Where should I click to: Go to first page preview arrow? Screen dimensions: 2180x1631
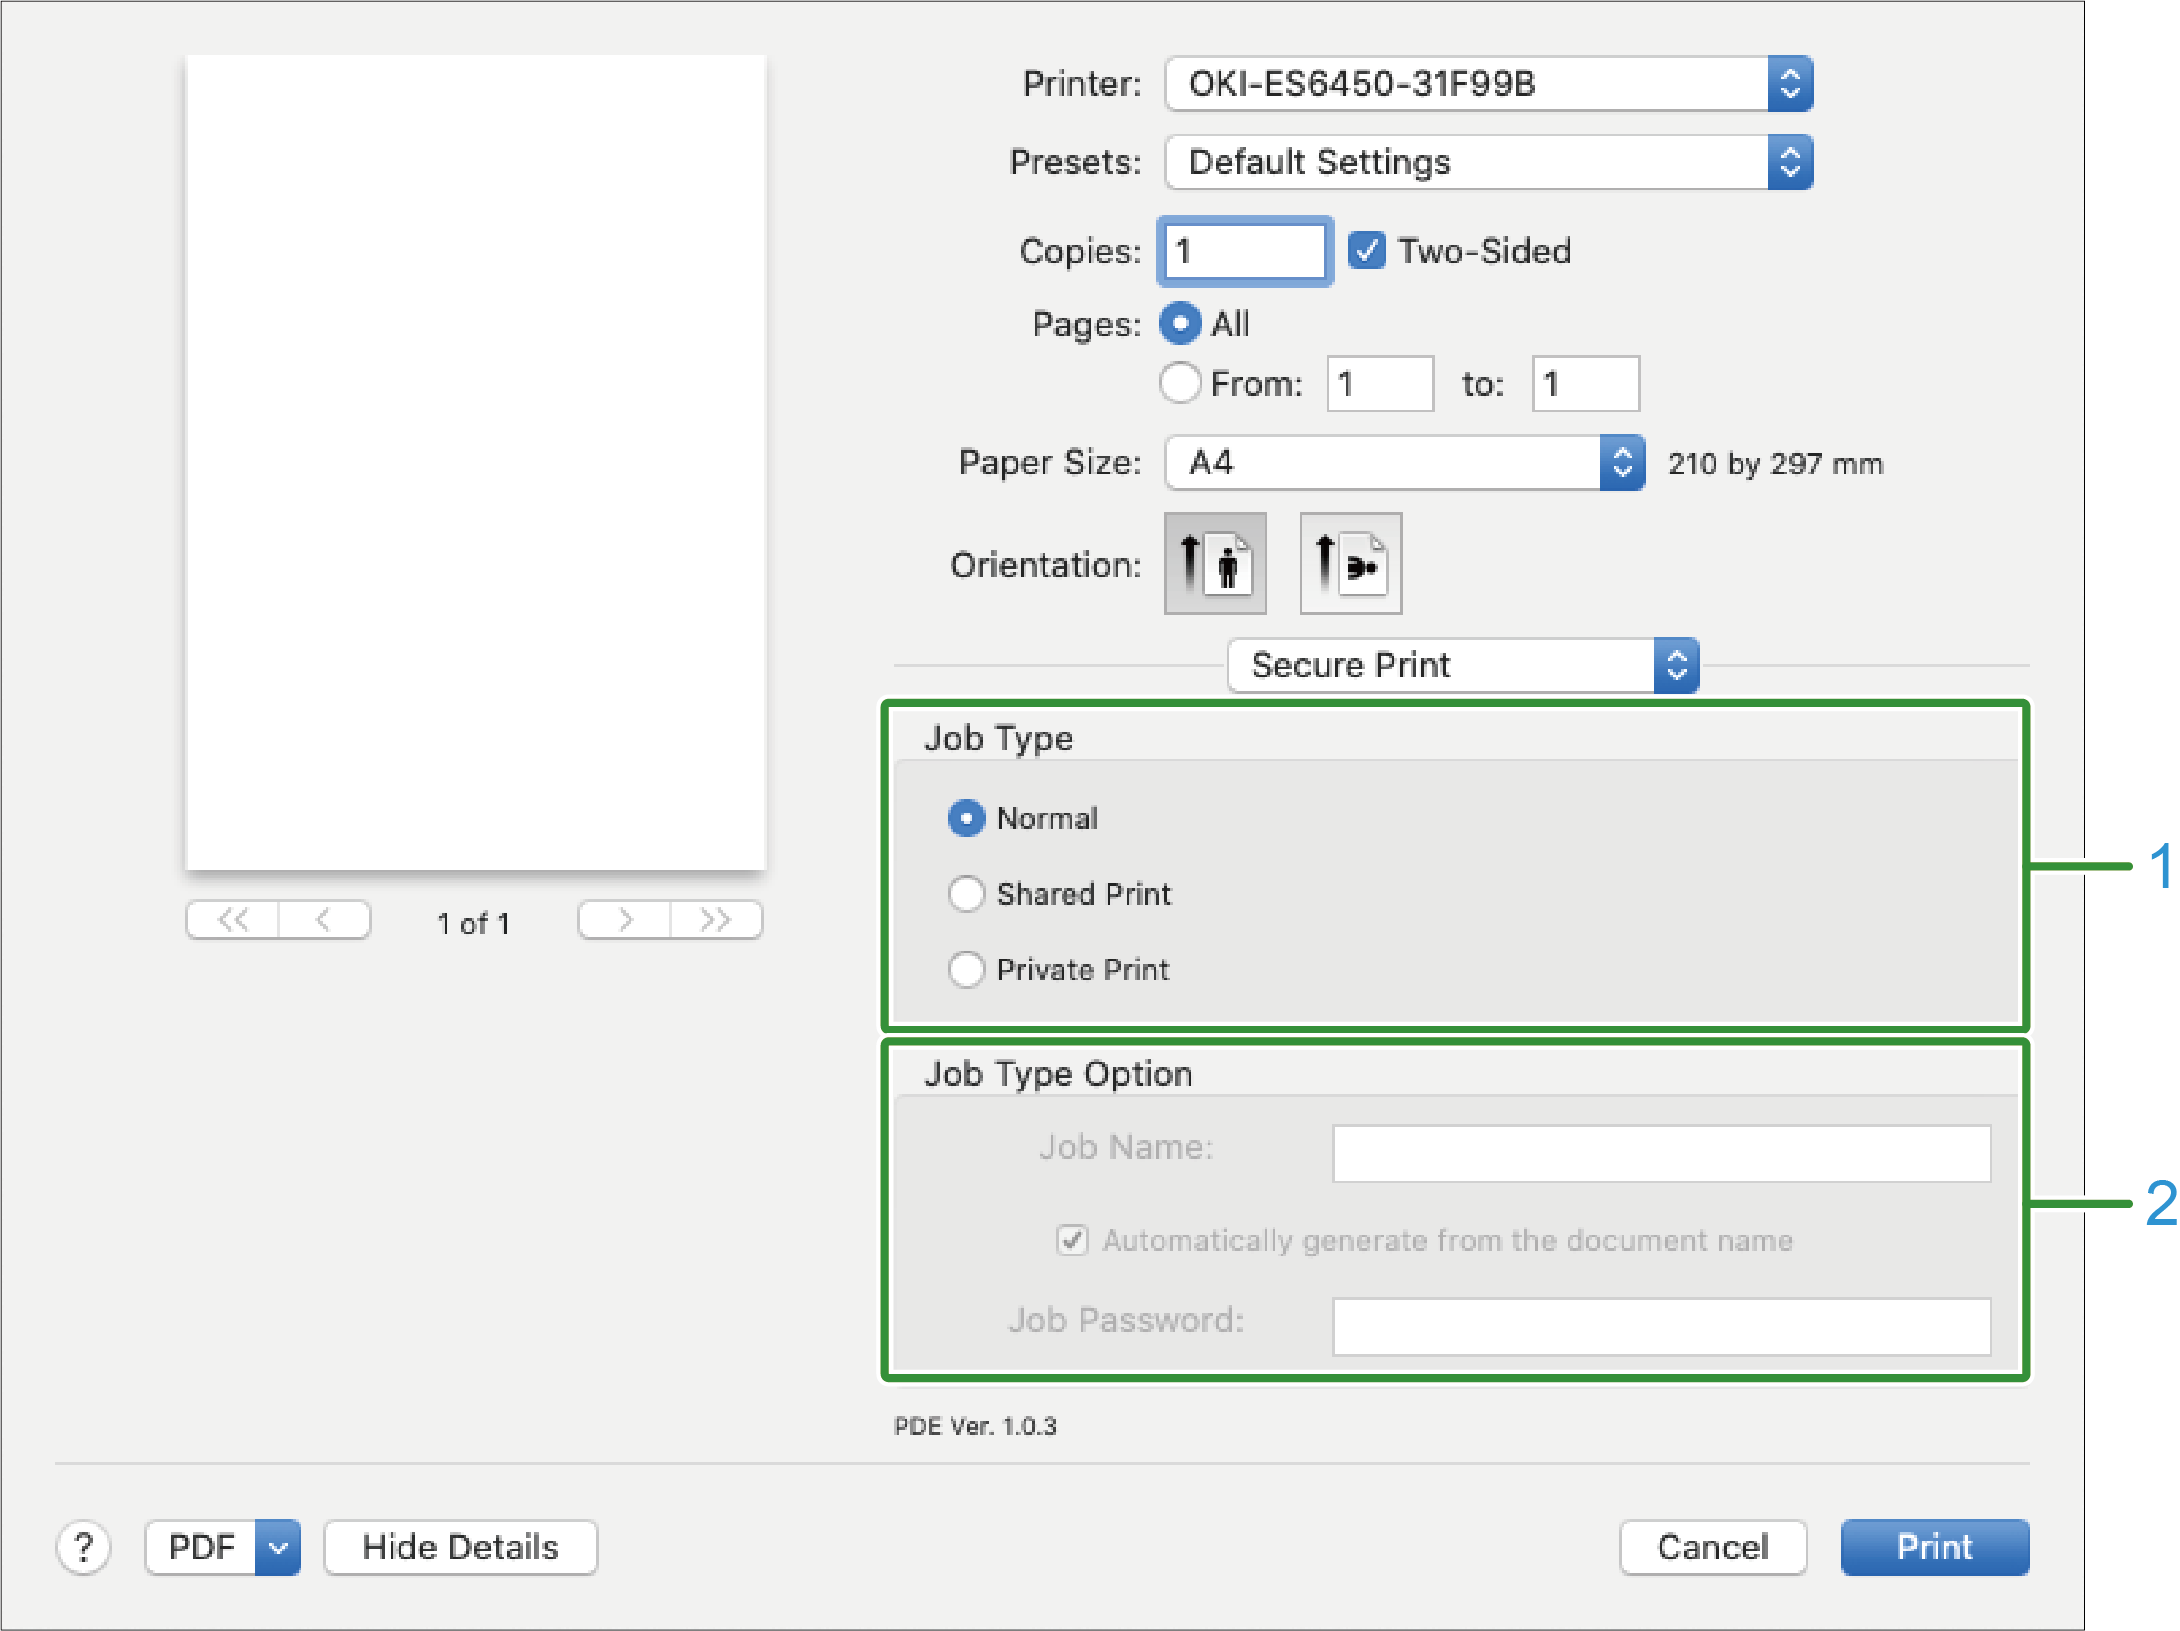233,920
